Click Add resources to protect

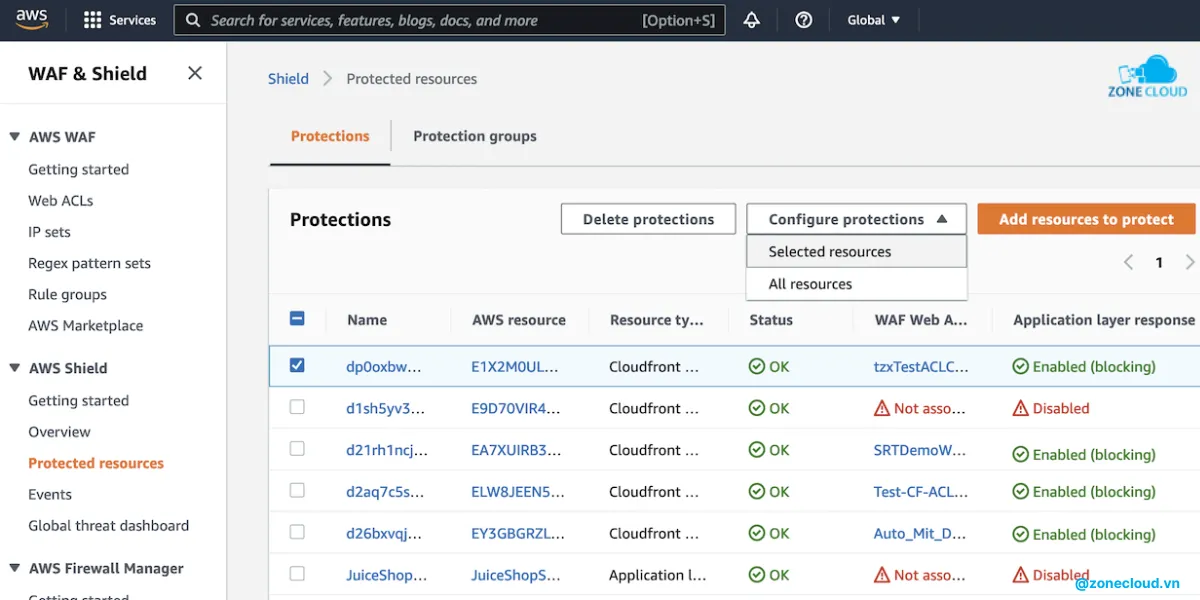1086,219
